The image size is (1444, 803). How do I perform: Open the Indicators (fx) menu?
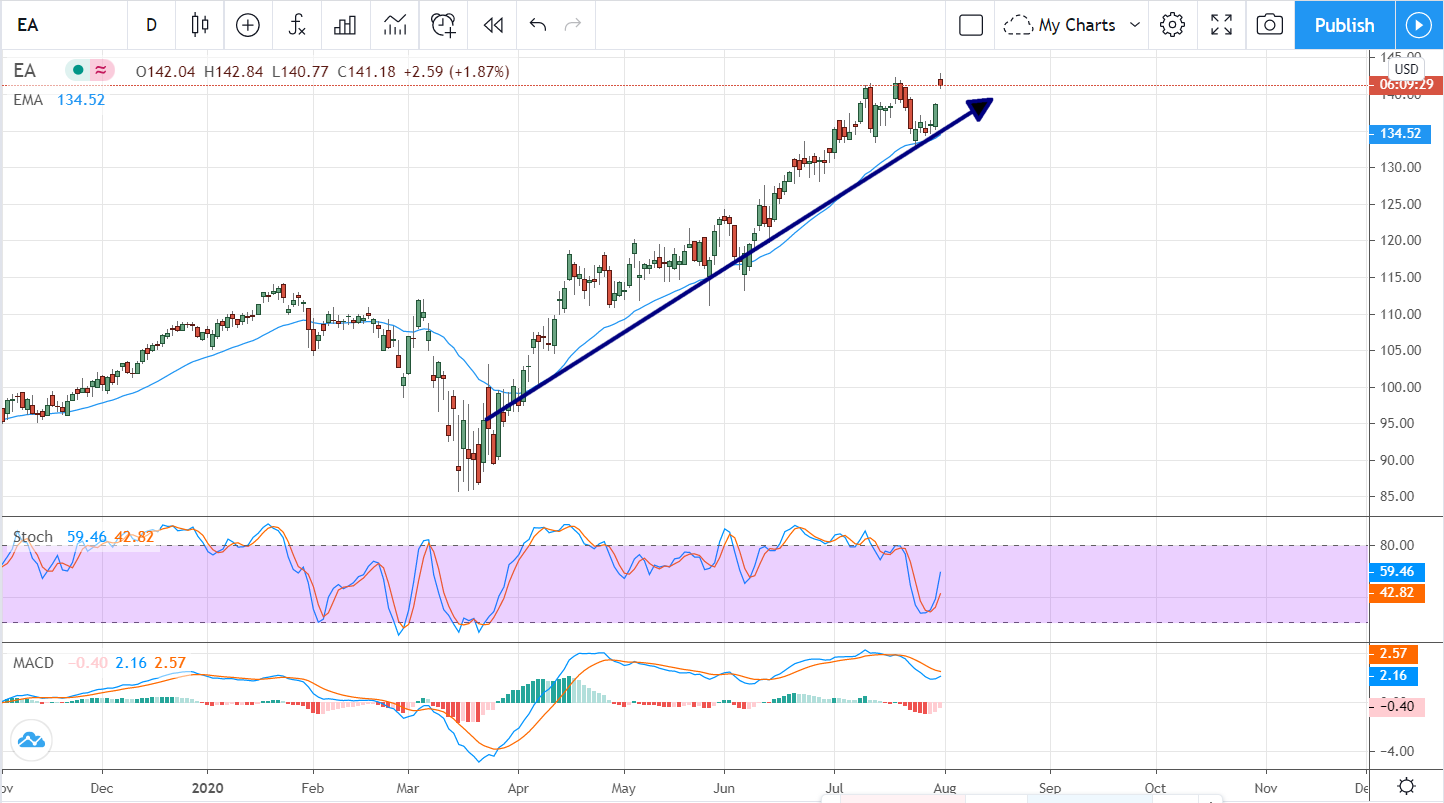296,24
